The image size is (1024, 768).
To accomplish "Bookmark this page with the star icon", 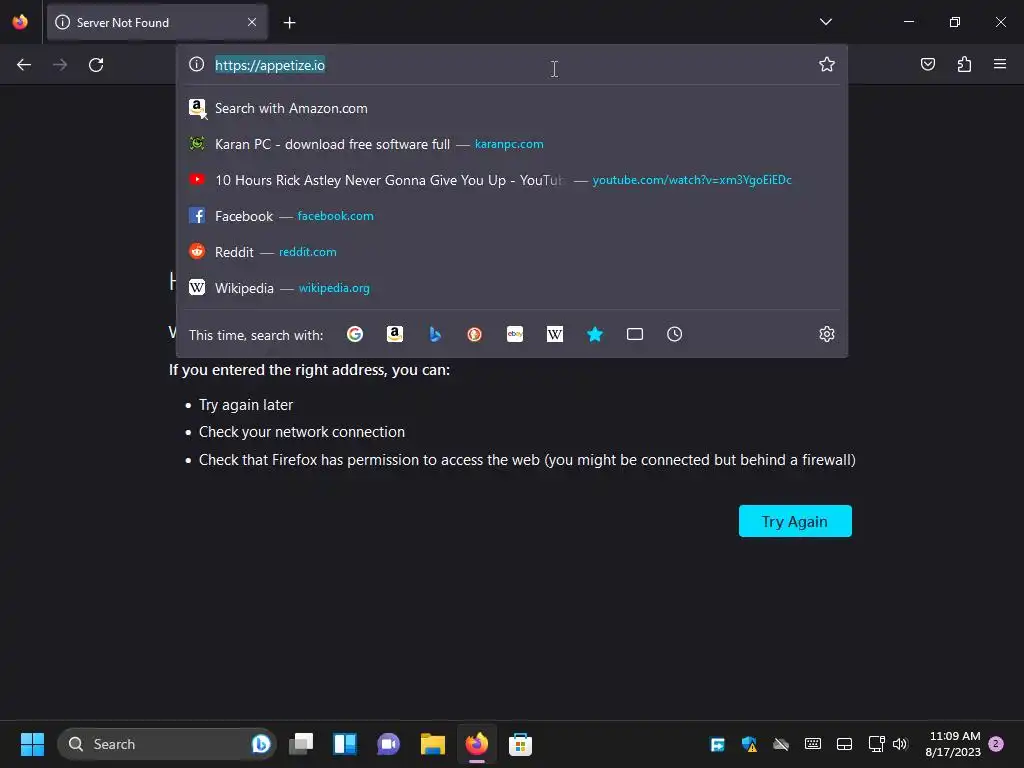I will [827, 64].
